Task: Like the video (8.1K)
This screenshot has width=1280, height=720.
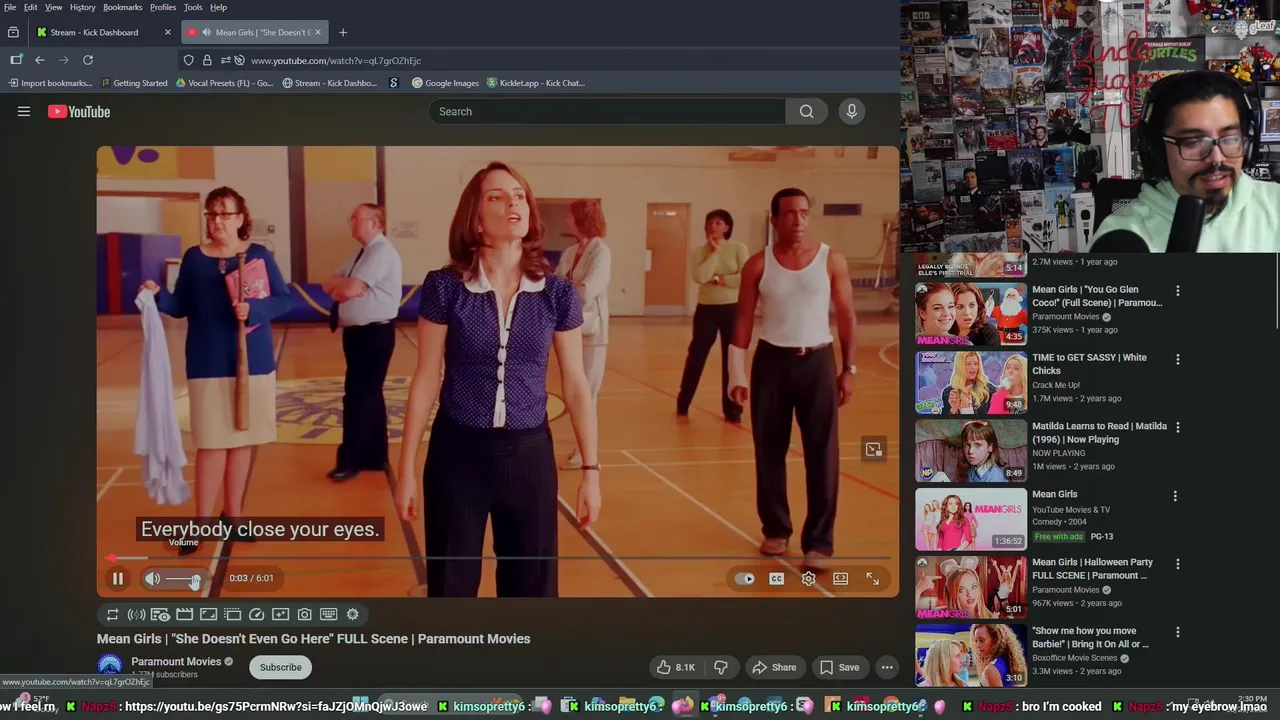Action: [x=675, y=667]
